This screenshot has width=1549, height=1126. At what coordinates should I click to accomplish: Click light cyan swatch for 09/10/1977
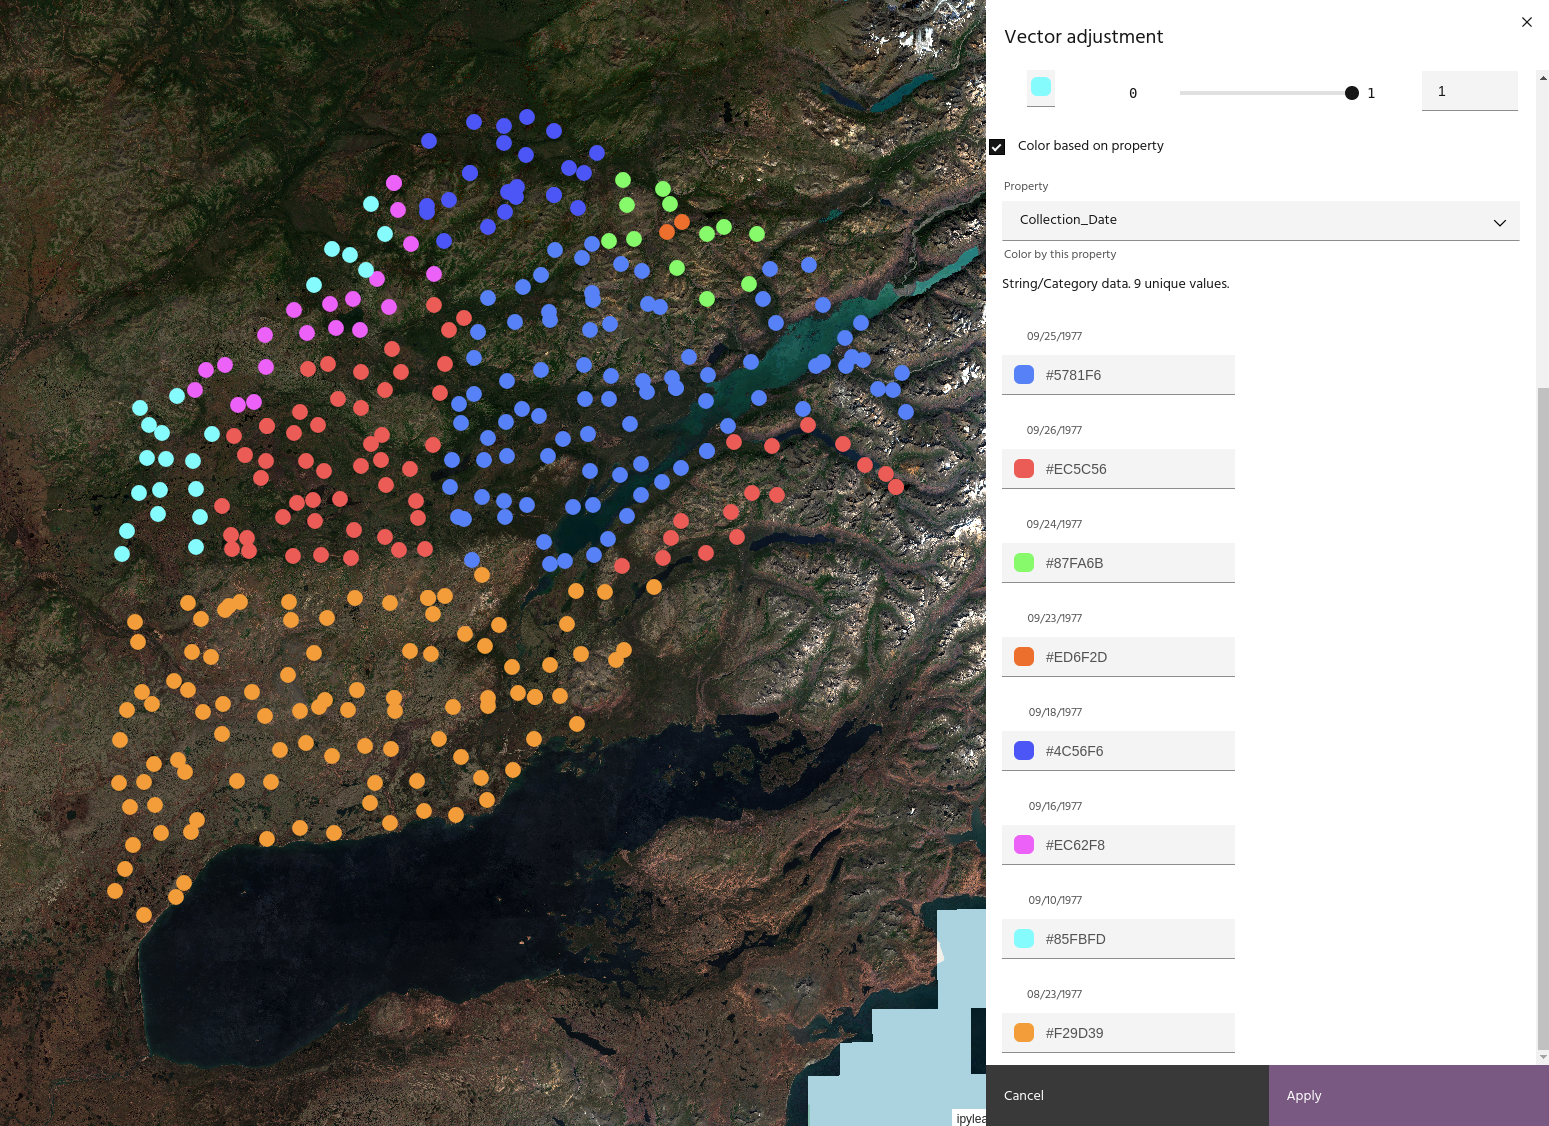[1024, 939]
